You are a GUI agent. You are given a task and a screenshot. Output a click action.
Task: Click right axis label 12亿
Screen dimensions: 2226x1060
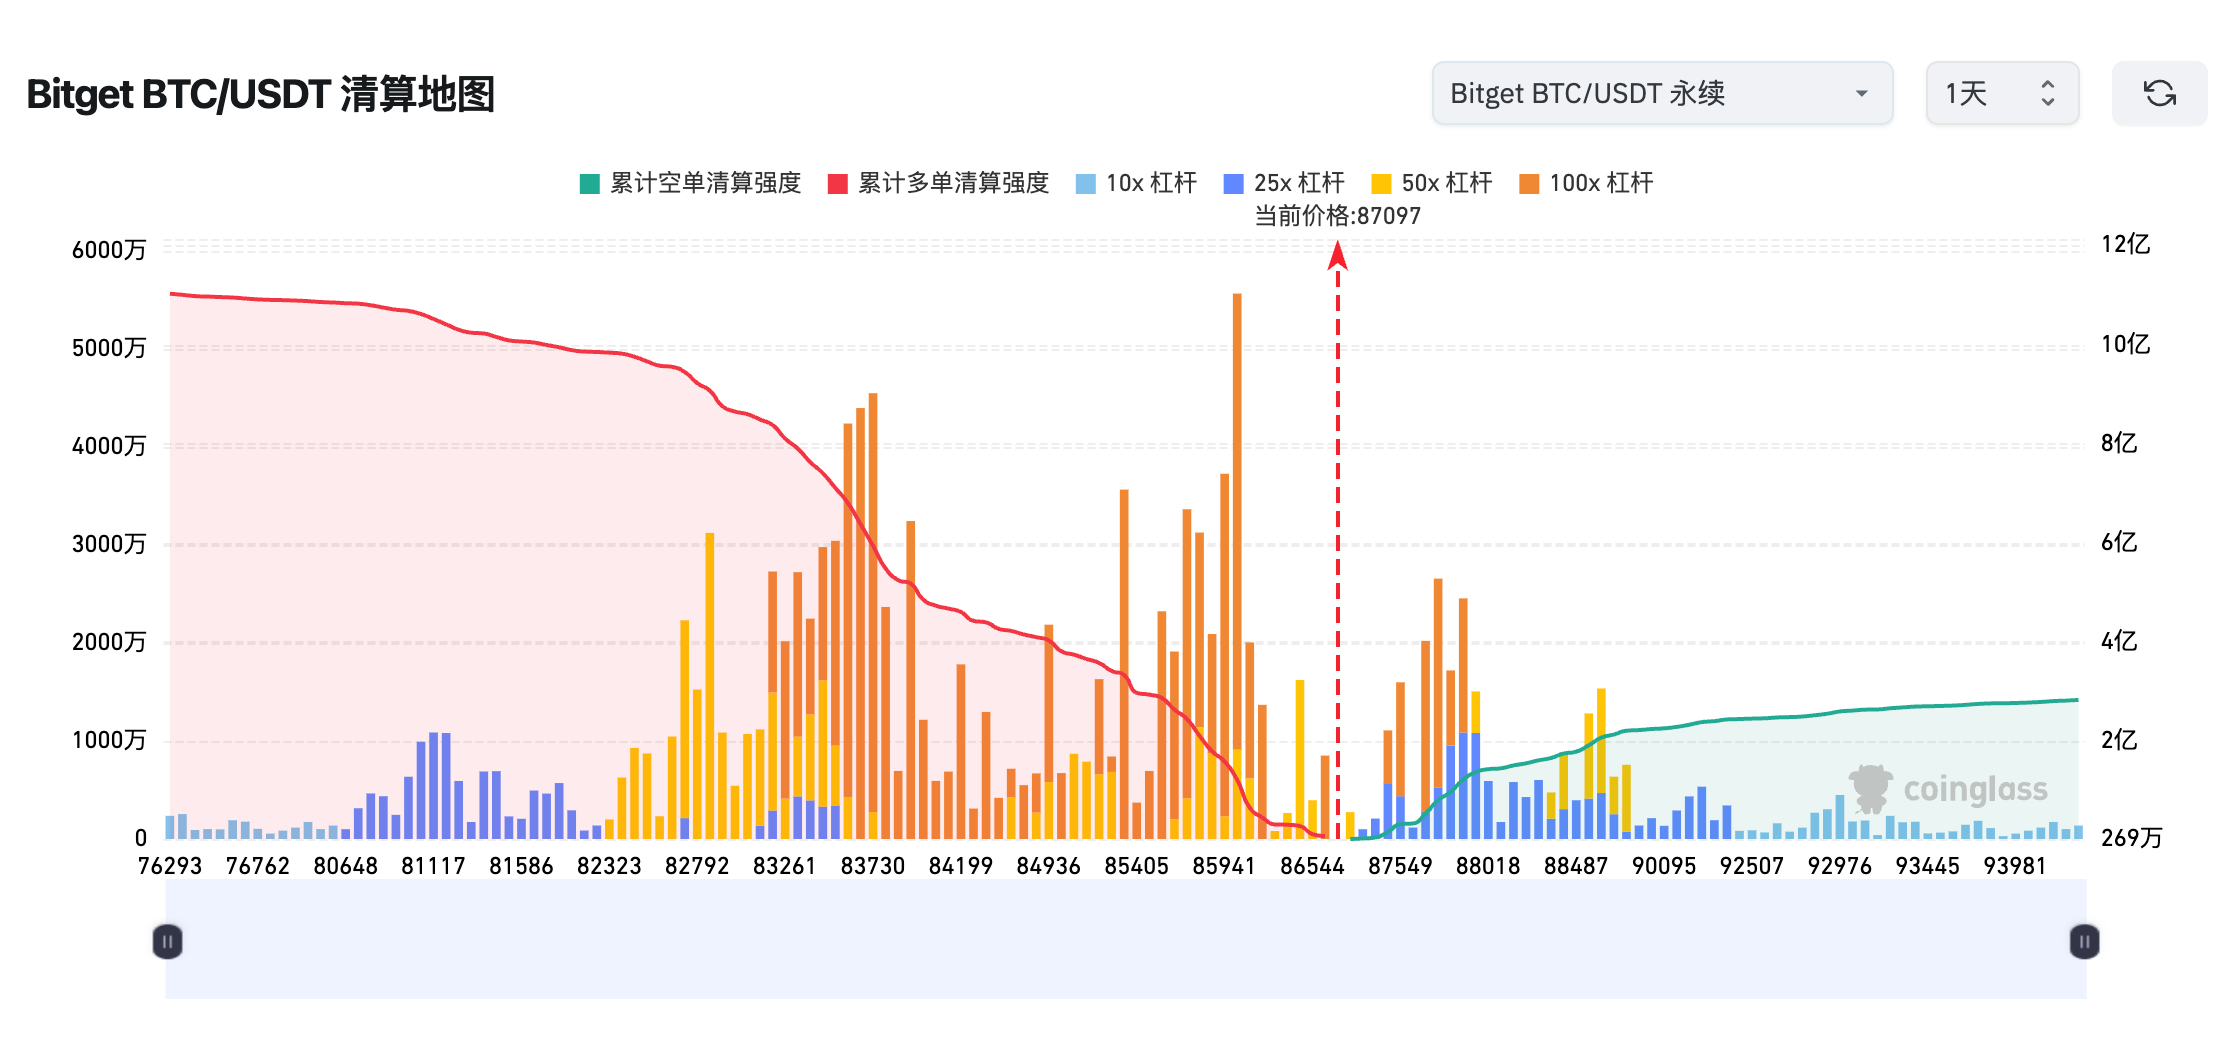pos(2125,244)
